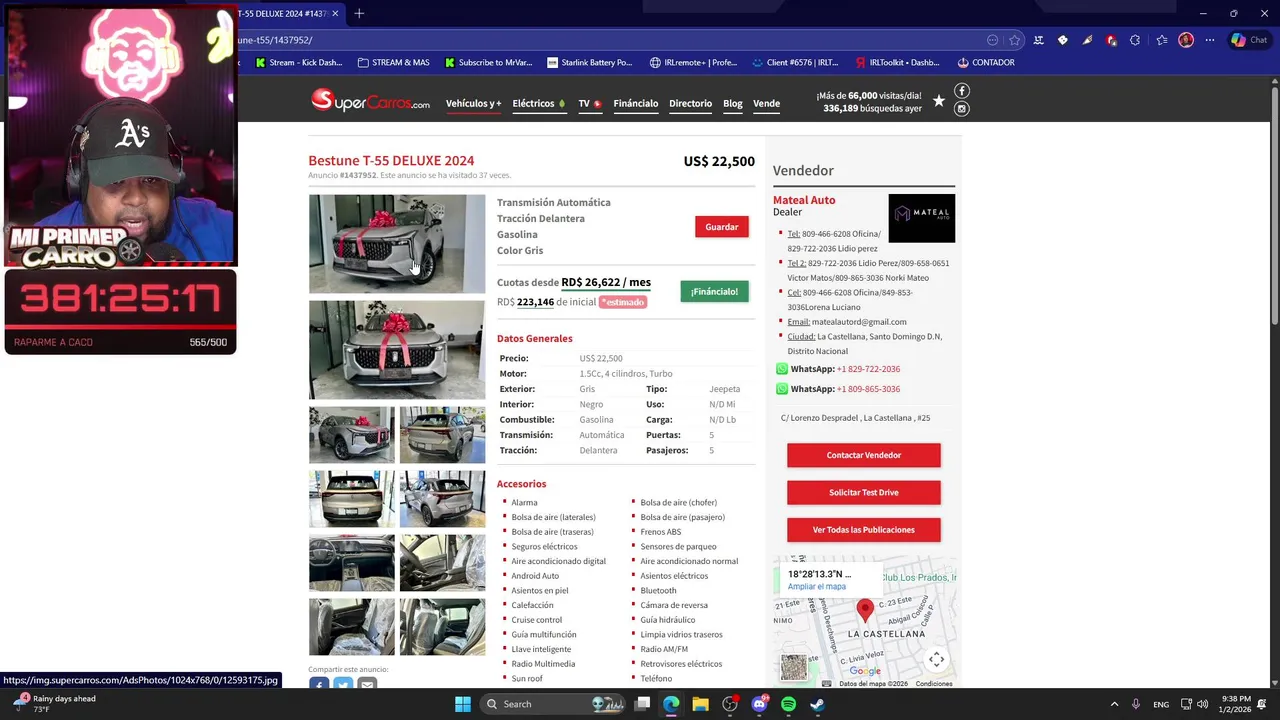Click the Guardar button
Viewport: 1280px width, 720px height.
722,227
